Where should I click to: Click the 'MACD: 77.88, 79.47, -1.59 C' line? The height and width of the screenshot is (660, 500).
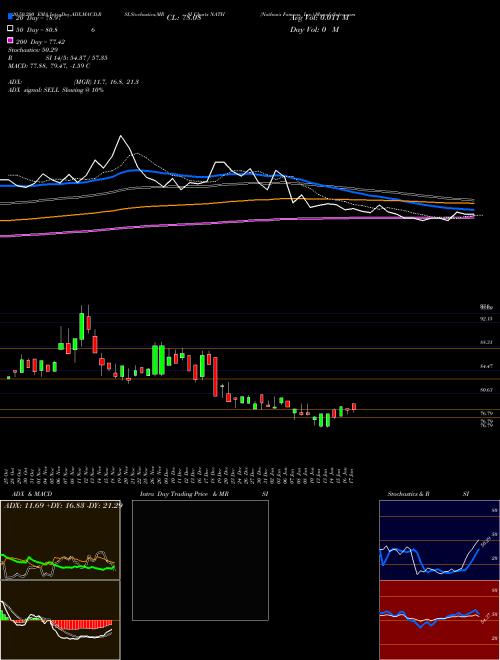click(49, 66)
